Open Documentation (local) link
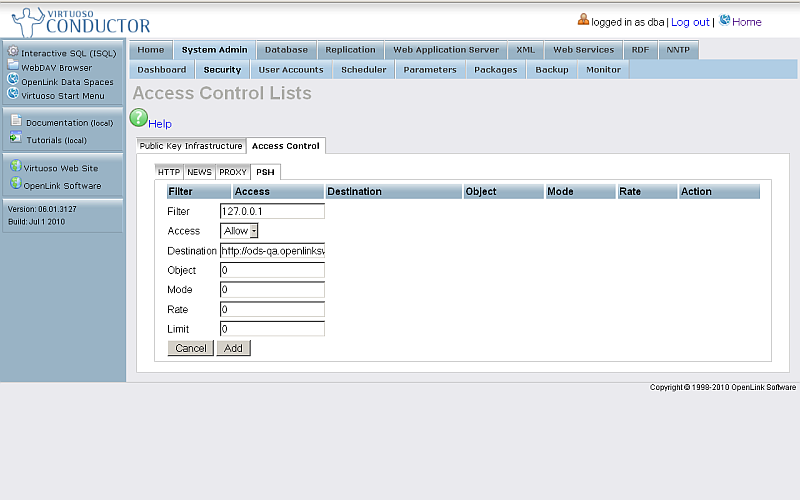Screen dimensions: 800x500 [70, 123]
